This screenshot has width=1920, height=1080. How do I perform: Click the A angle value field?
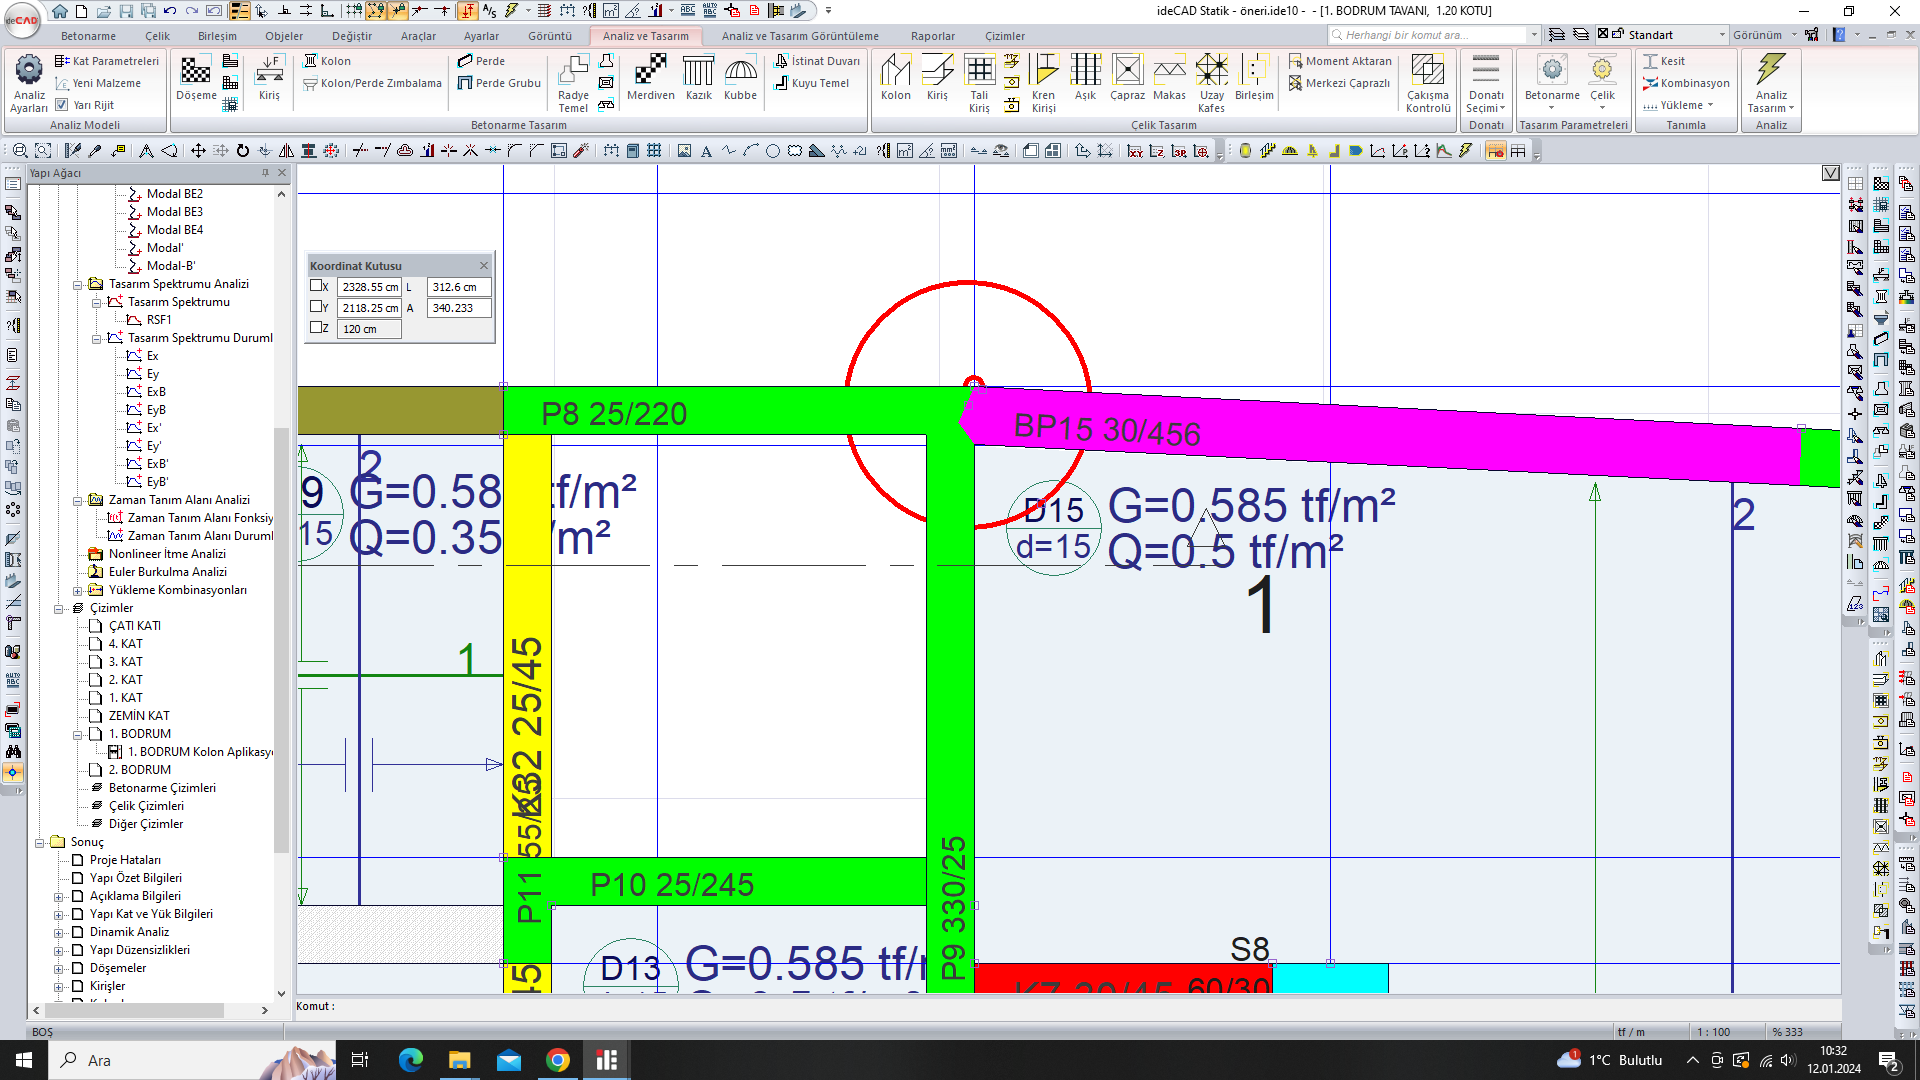(x=459, y=308)
